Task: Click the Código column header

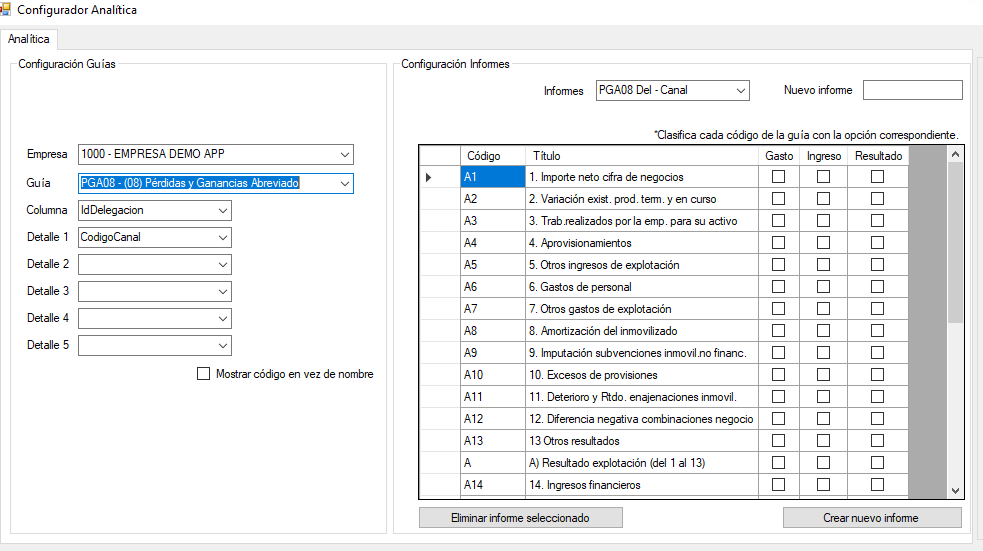Action: point(493,155)
